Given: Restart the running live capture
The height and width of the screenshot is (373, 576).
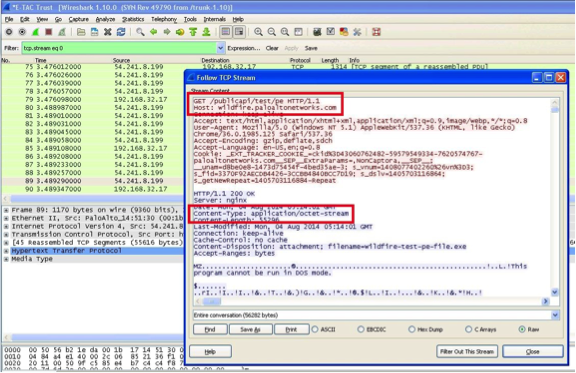Looking at the screenshot, I should [x=62, y=32].
